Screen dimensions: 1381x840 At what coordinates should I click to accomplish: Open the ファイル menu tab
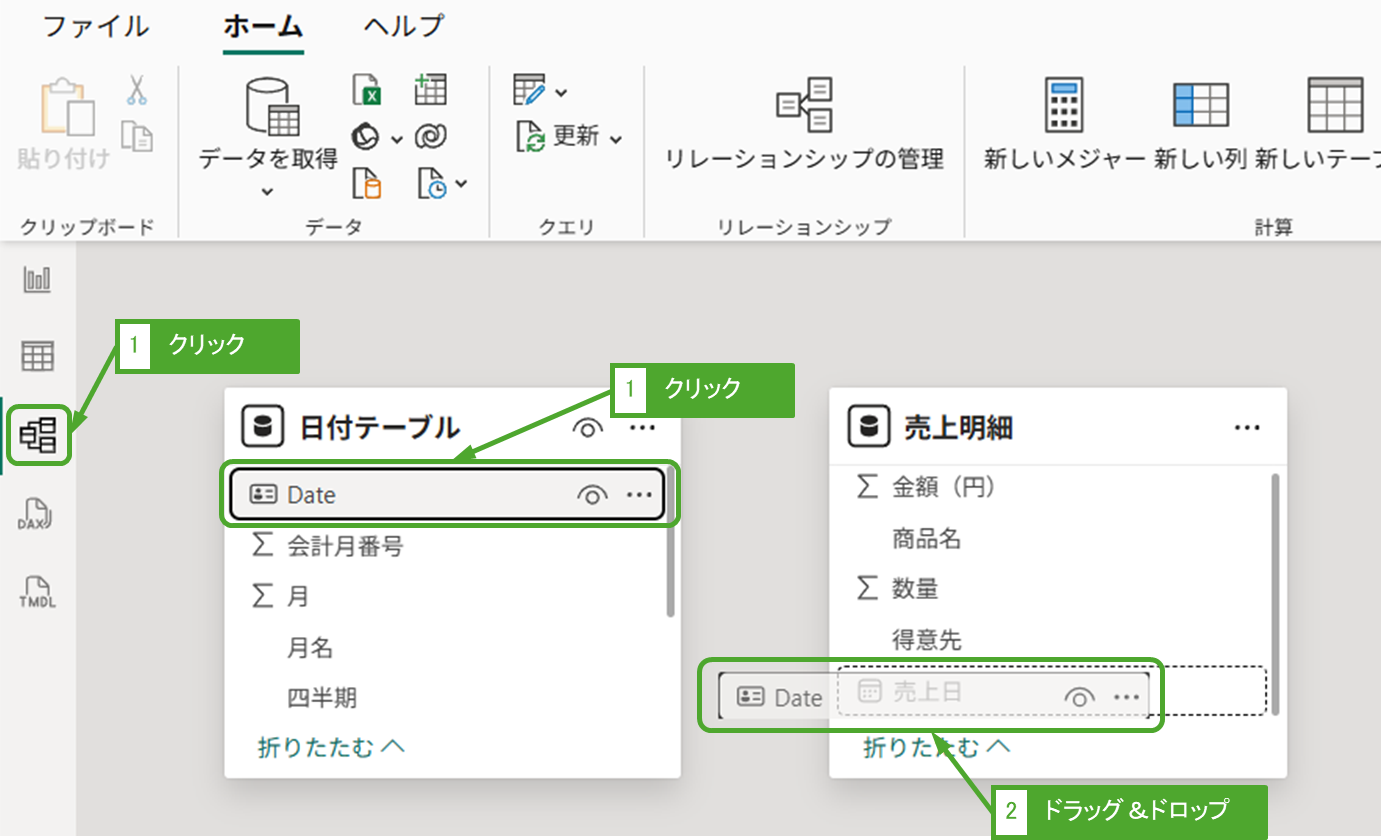tap(95, 26)
